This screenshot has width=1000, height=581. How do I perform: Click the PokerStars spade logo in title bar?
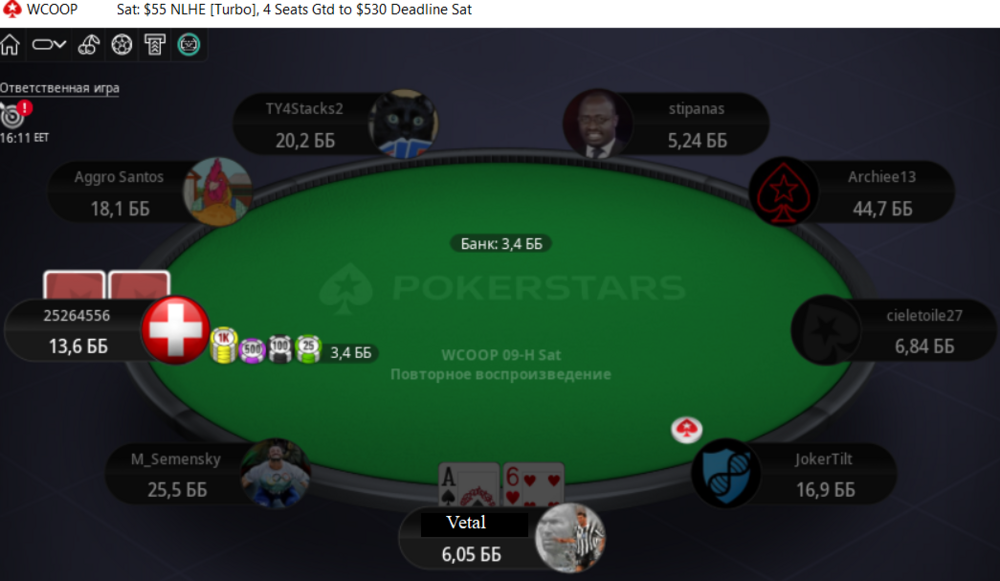tap(11, 10)
